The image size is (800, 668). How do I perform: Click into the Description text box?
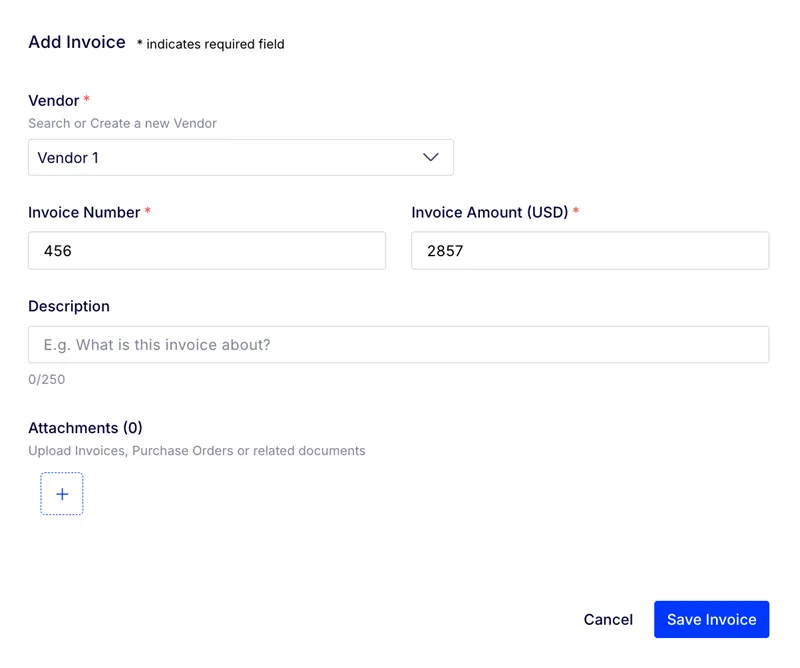398,345
